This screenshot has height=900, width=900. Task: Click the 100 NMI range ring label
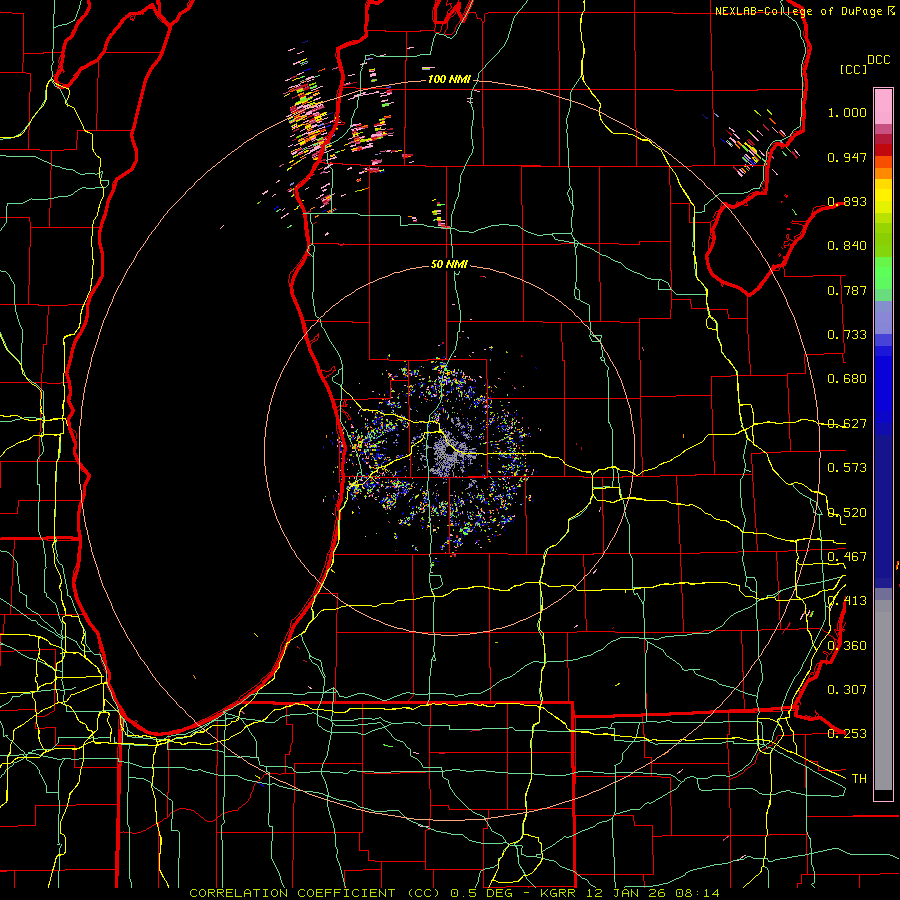(x=449, y=79)
